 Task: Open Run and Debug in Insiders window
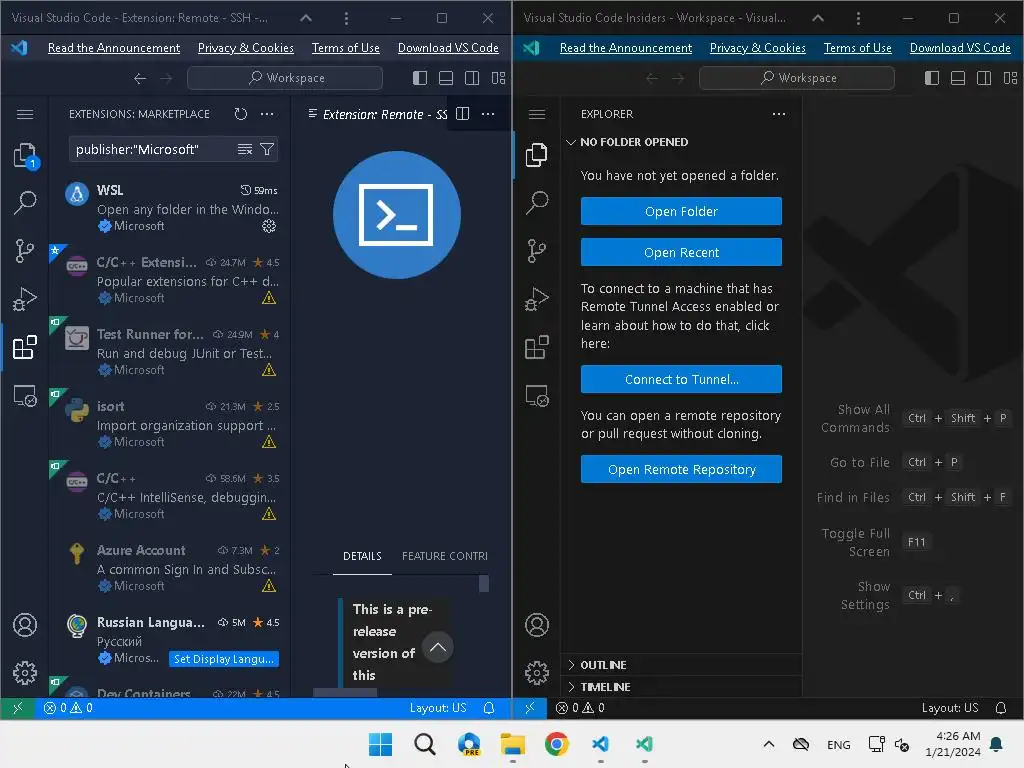pyautogui.click(x=537, y=299)
